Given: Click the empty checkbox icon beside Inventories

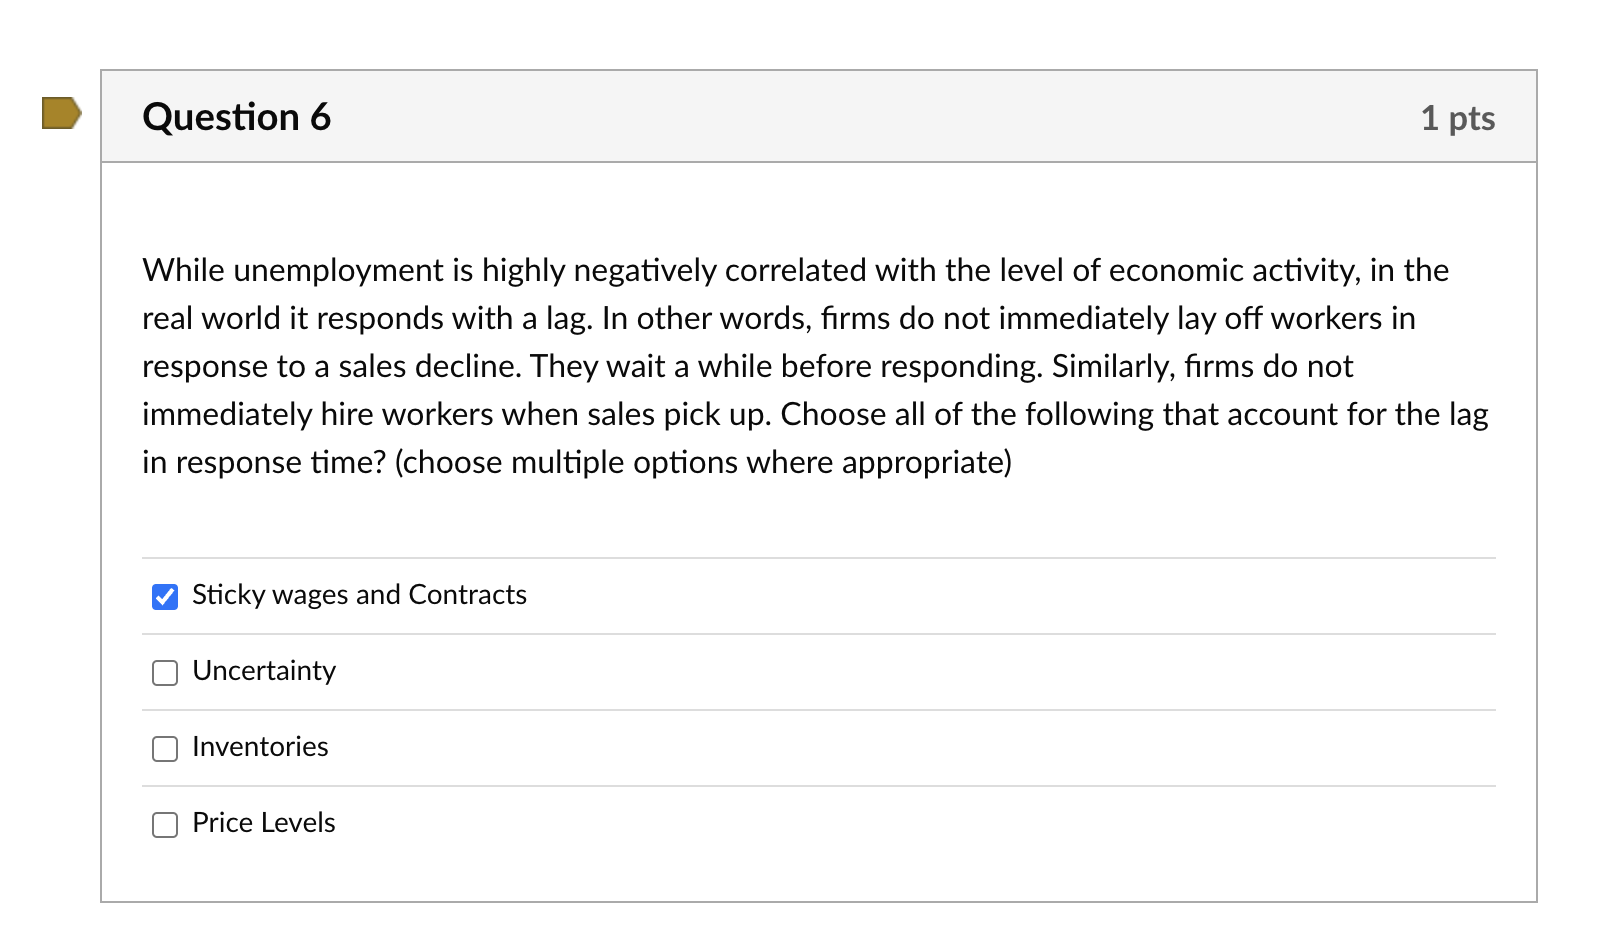Looking at the screenshot, I should (164, 748).
